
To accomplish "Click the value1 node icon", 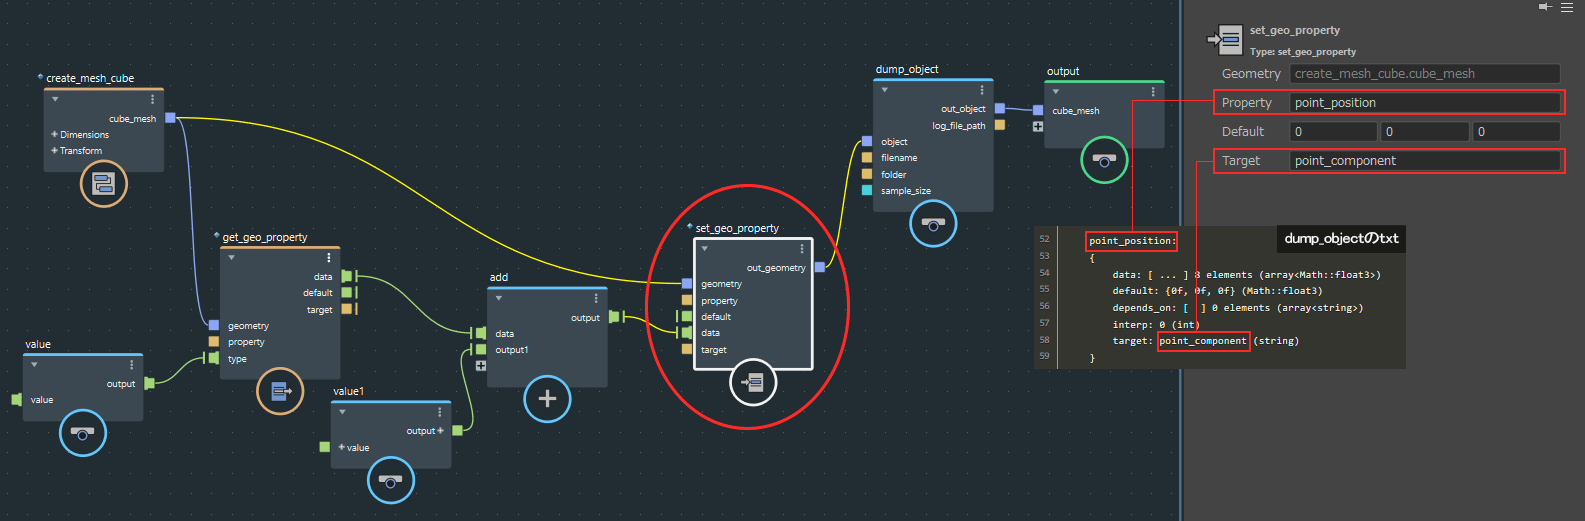I will (390, 481).
